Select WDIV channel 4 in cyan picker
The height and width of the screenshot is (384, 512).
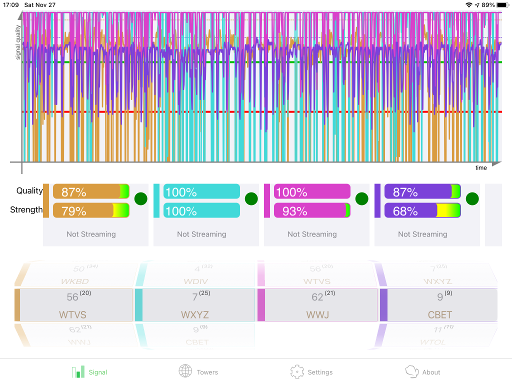(198, 275)
